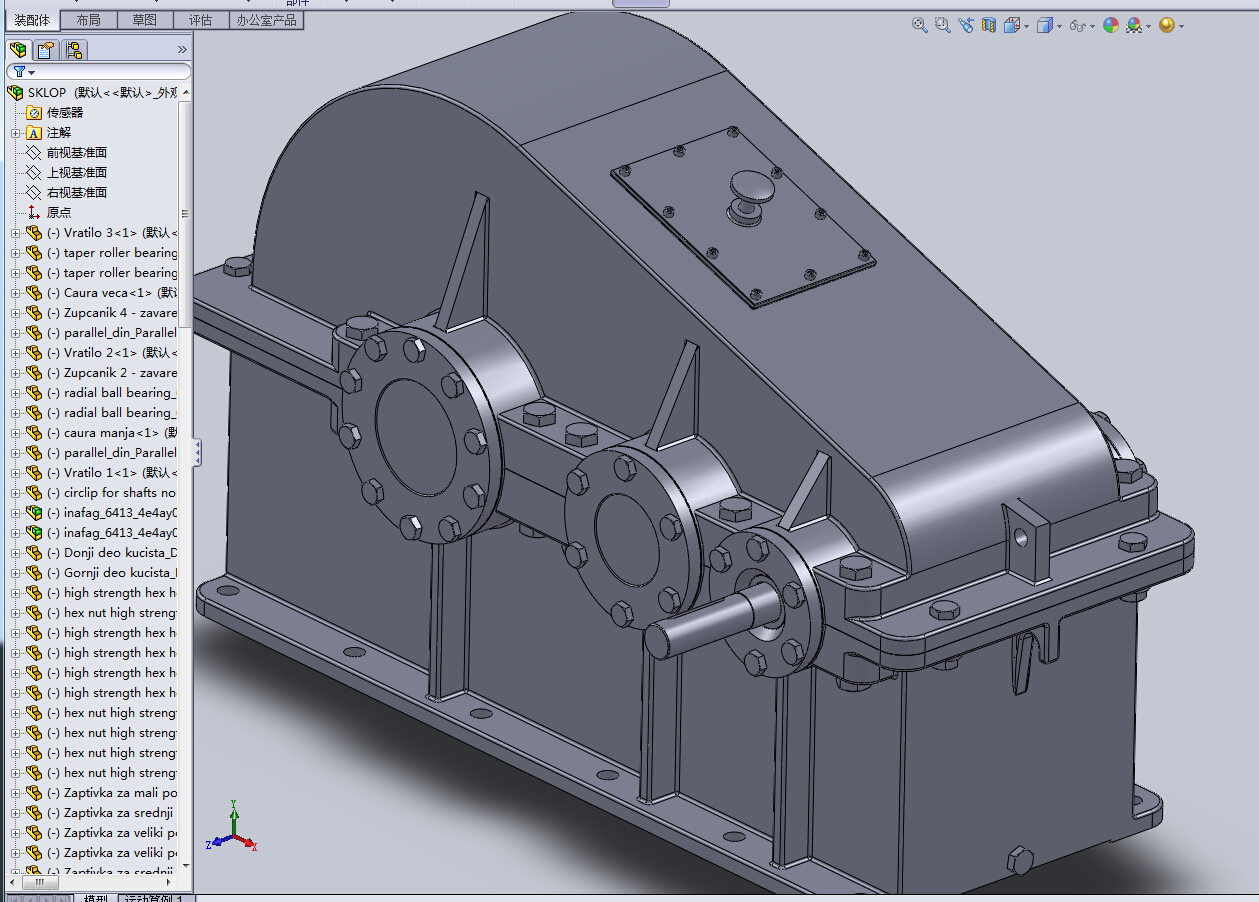The width and height of the screenshot is (1259, 902).
Task: Click the View Orientation cube icon
Action: click(x=1012, y=25)
